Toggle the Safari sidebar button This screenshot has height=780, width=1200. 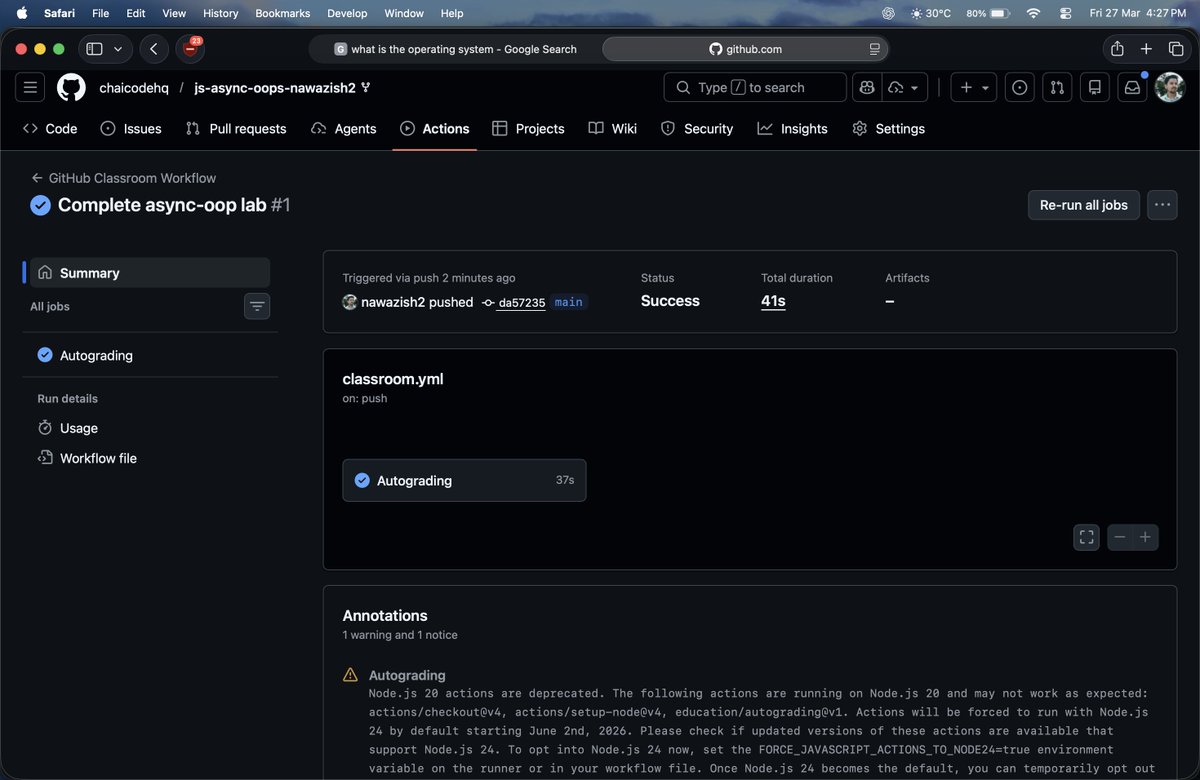(94, 49)
